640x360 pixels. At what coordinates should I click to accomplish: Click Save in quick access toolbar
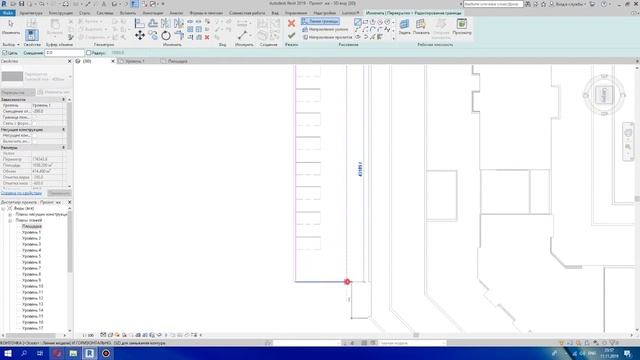click(x=21, y=4)
